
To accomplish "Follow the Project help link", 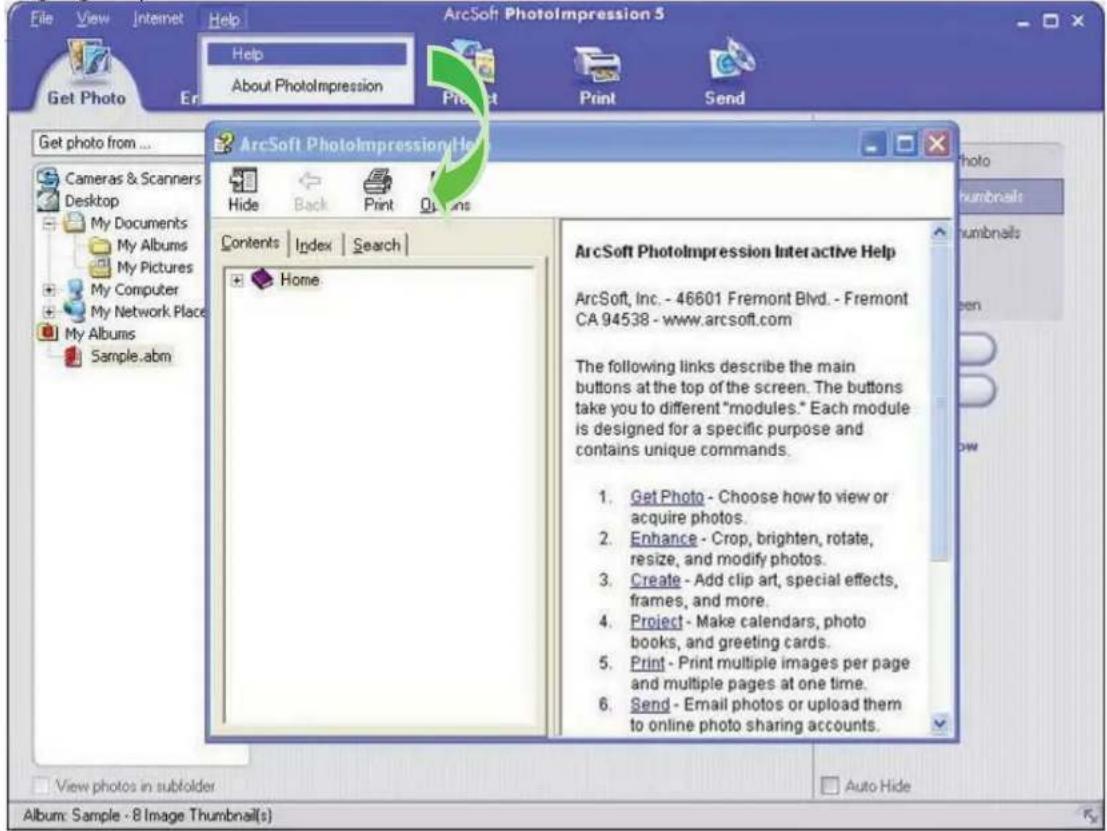I will 657,622.
